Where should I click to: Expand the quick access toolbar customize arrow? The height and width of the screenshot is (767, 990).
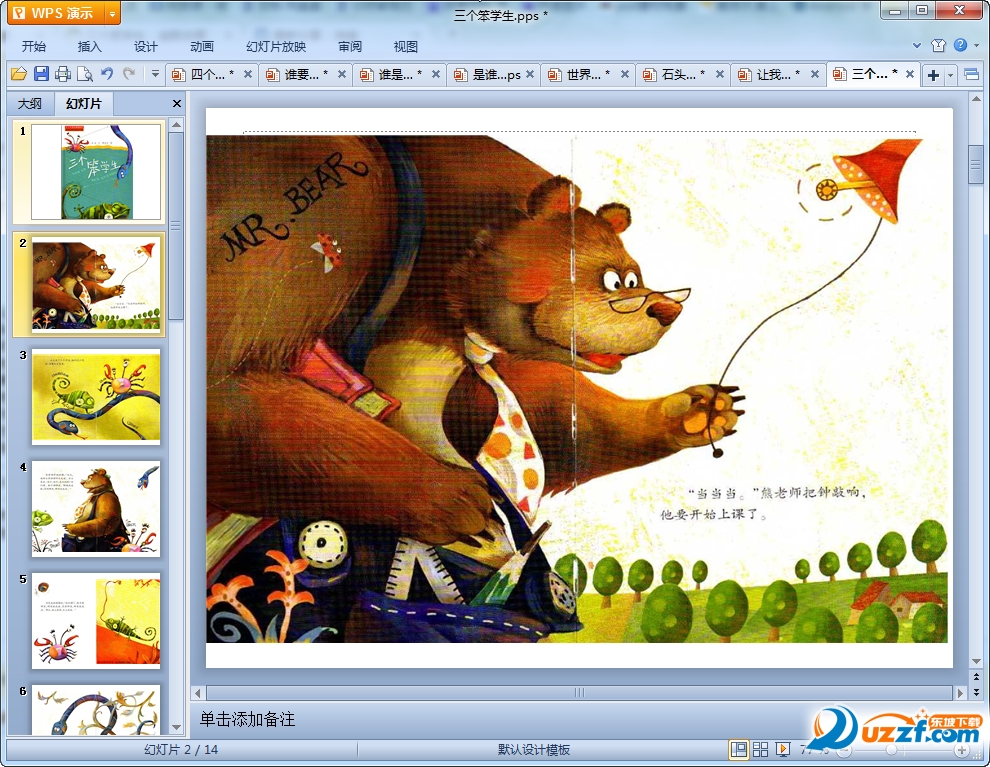[x=155, y=74]
